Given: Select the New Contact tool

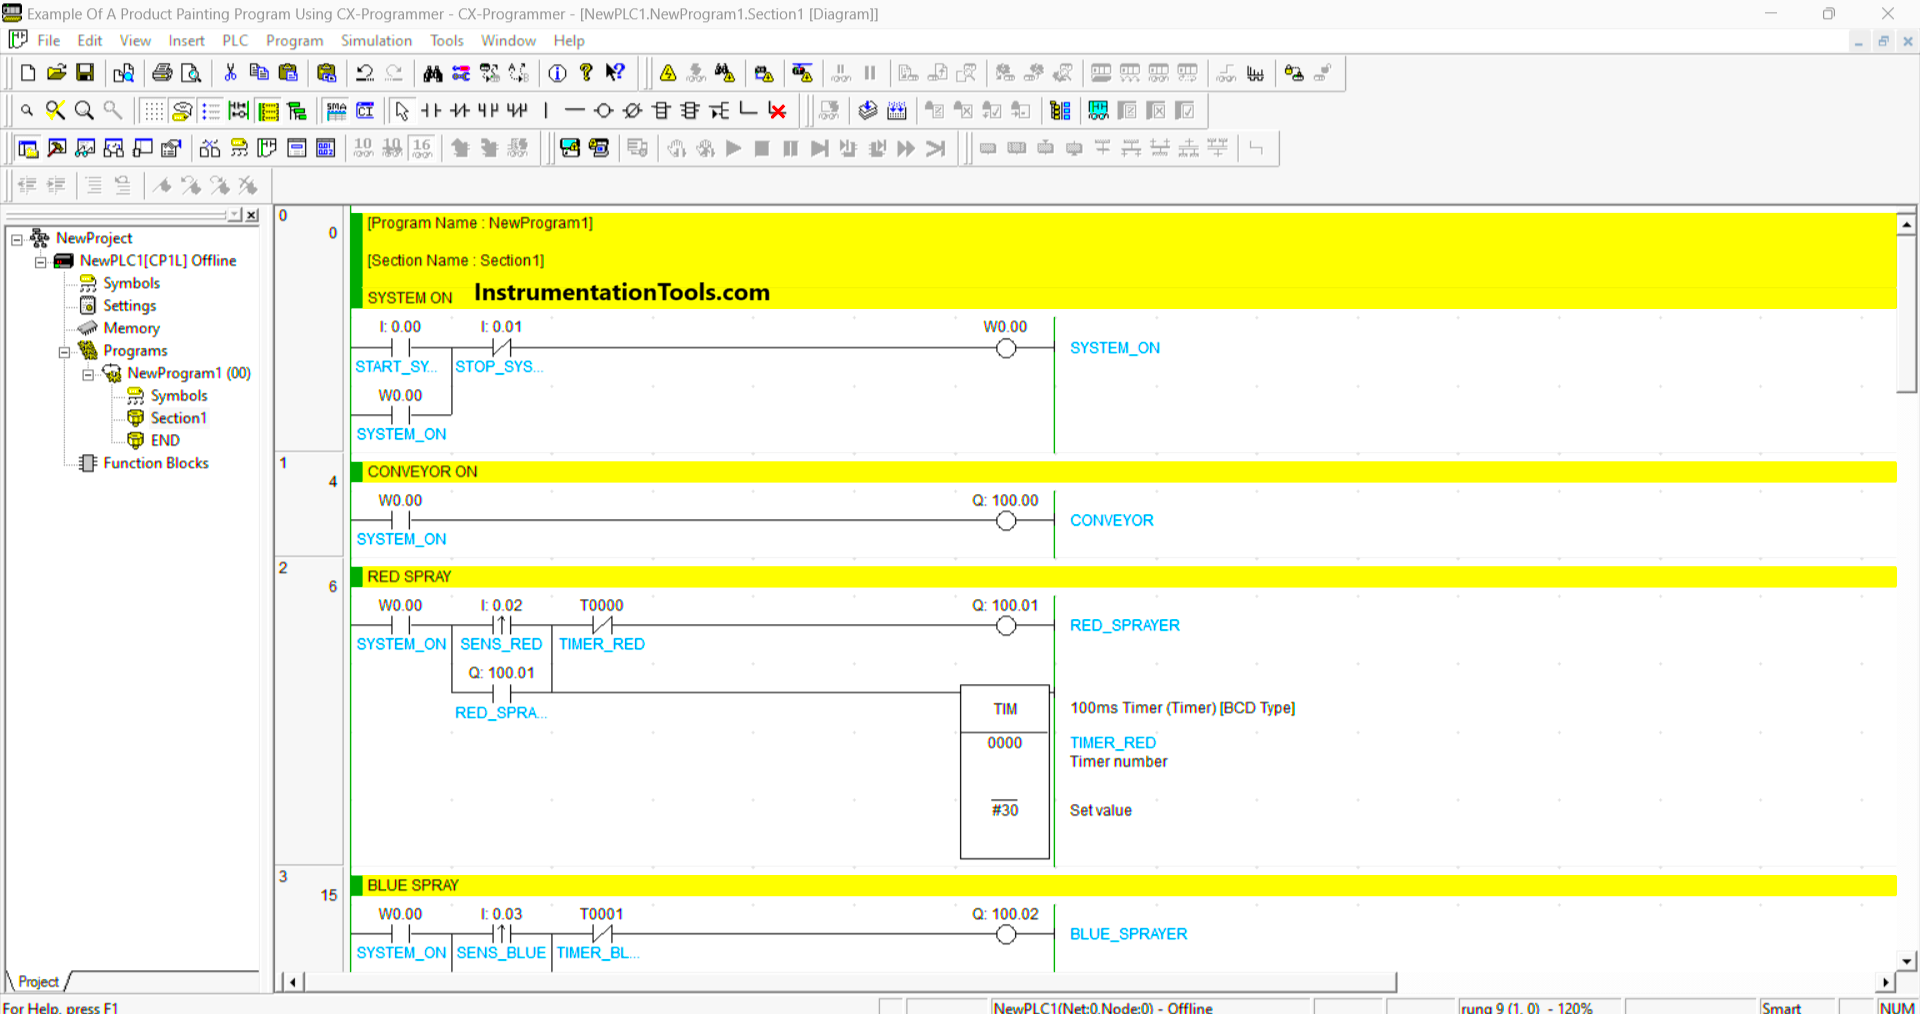Looking at the screenshot, I should pos(430,110).
